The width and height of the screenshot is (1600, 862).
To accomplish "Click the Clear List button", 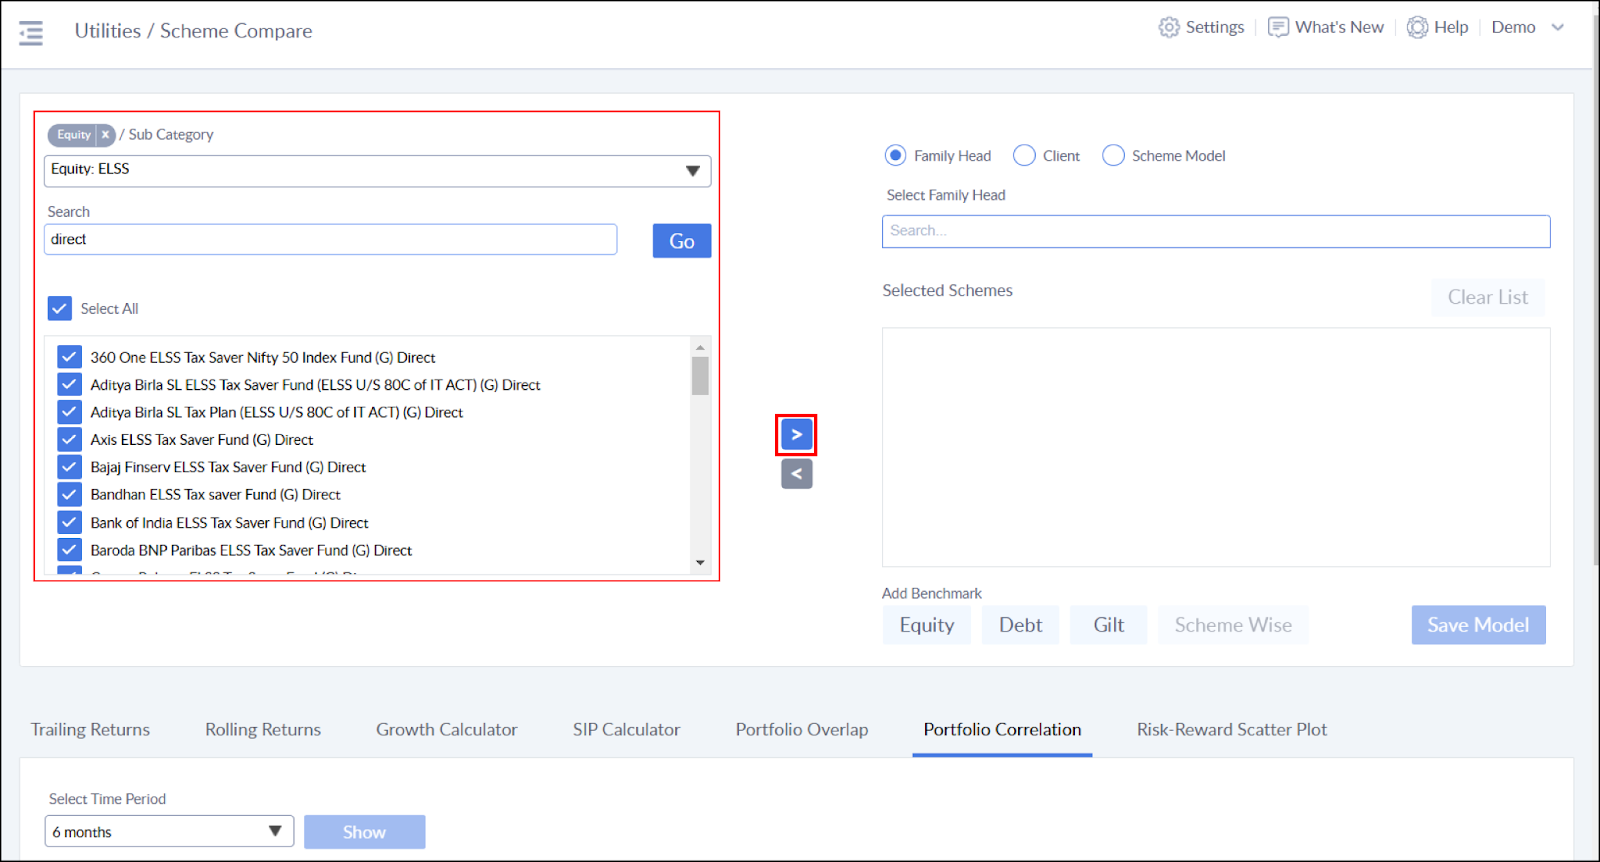I will [1488, 297].
